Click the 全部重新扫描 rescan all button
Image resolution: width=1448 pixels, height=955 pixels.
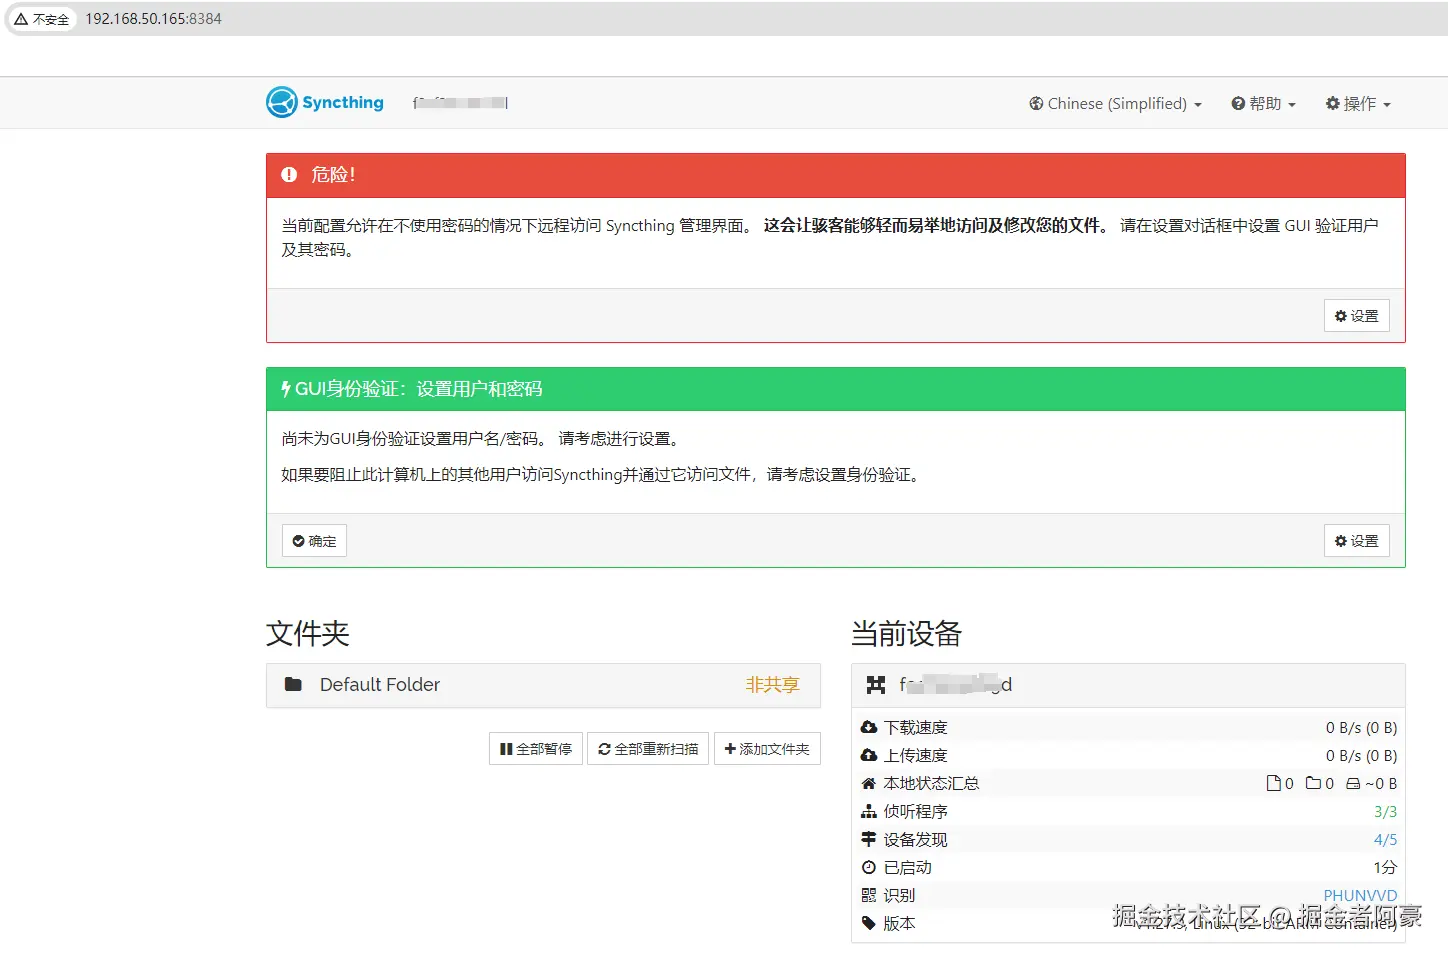pos(648,749)
